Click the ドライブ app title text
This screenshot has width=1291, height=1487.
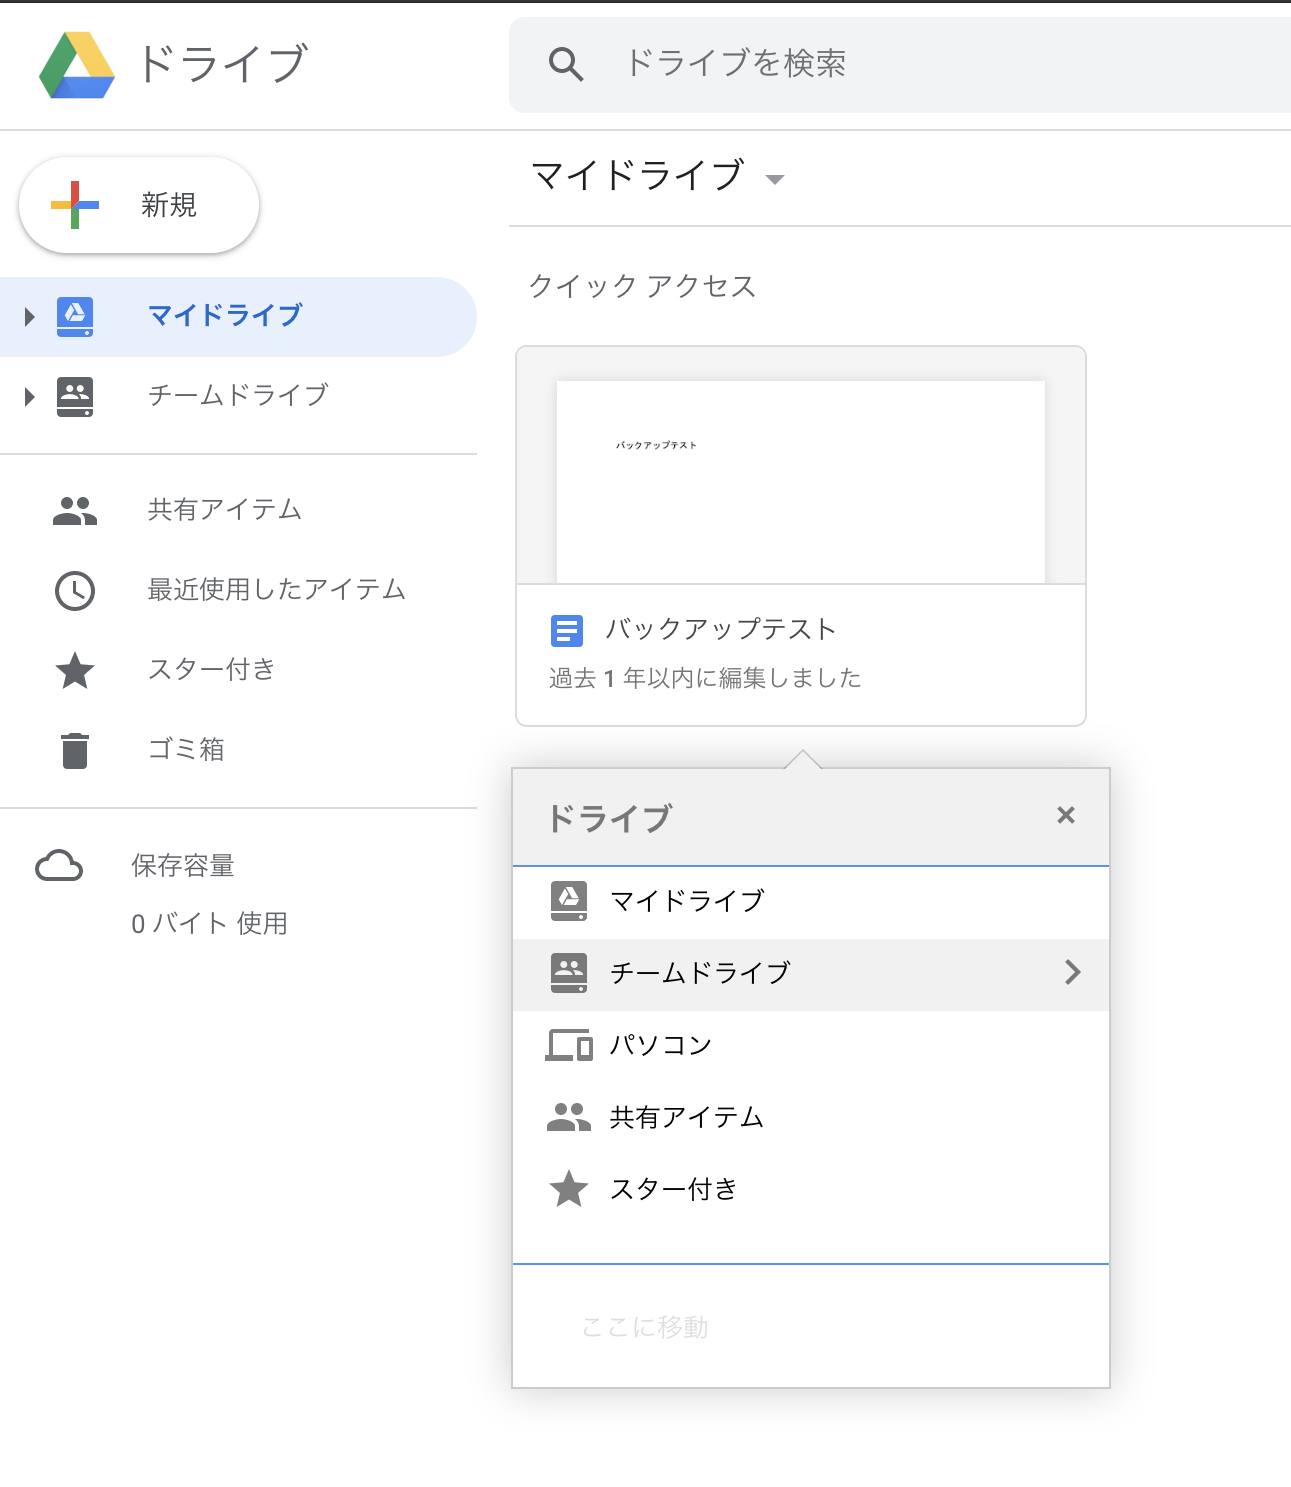(x=223, y=65)
